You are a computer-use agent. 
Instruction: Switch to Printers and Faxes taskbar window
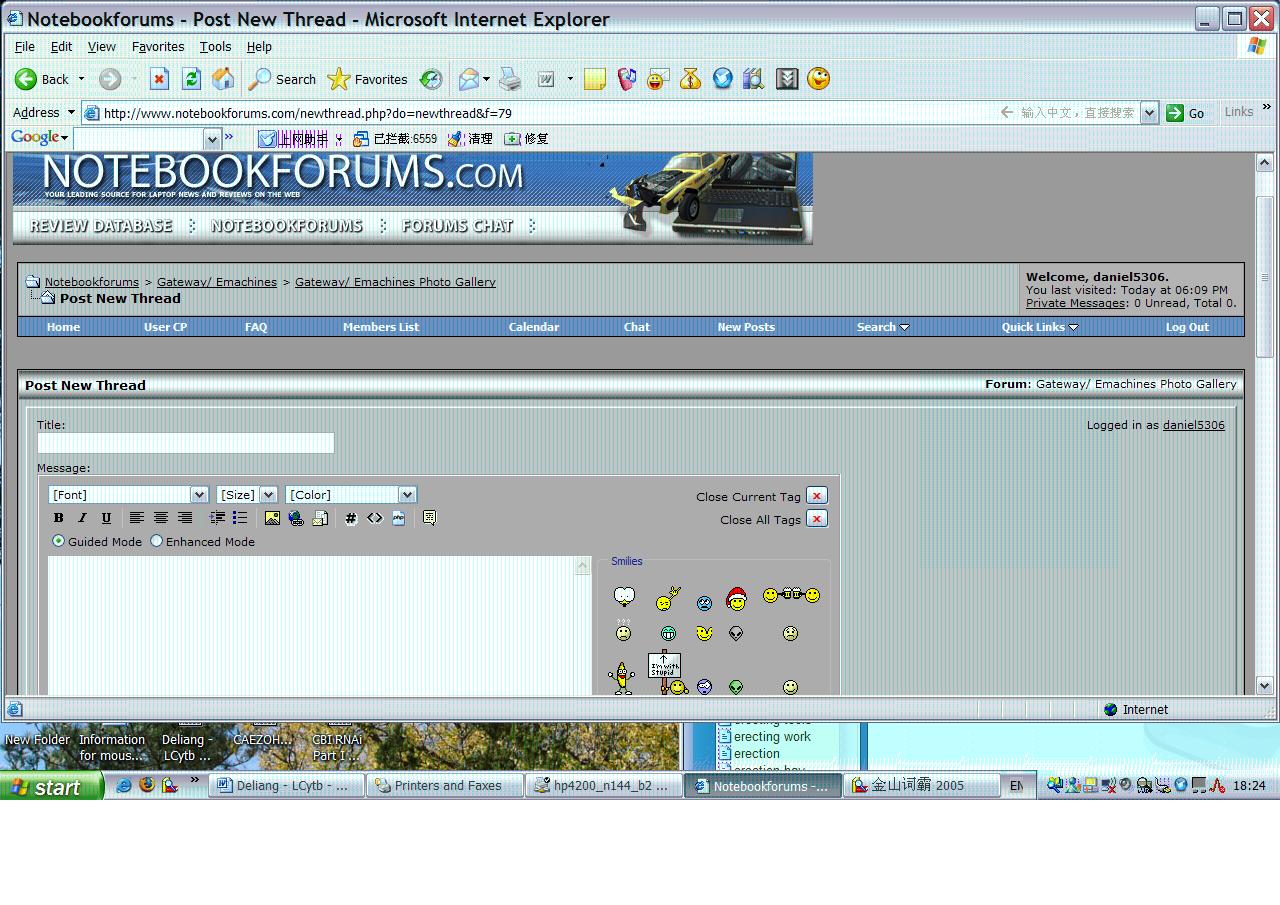click(445, 786)
